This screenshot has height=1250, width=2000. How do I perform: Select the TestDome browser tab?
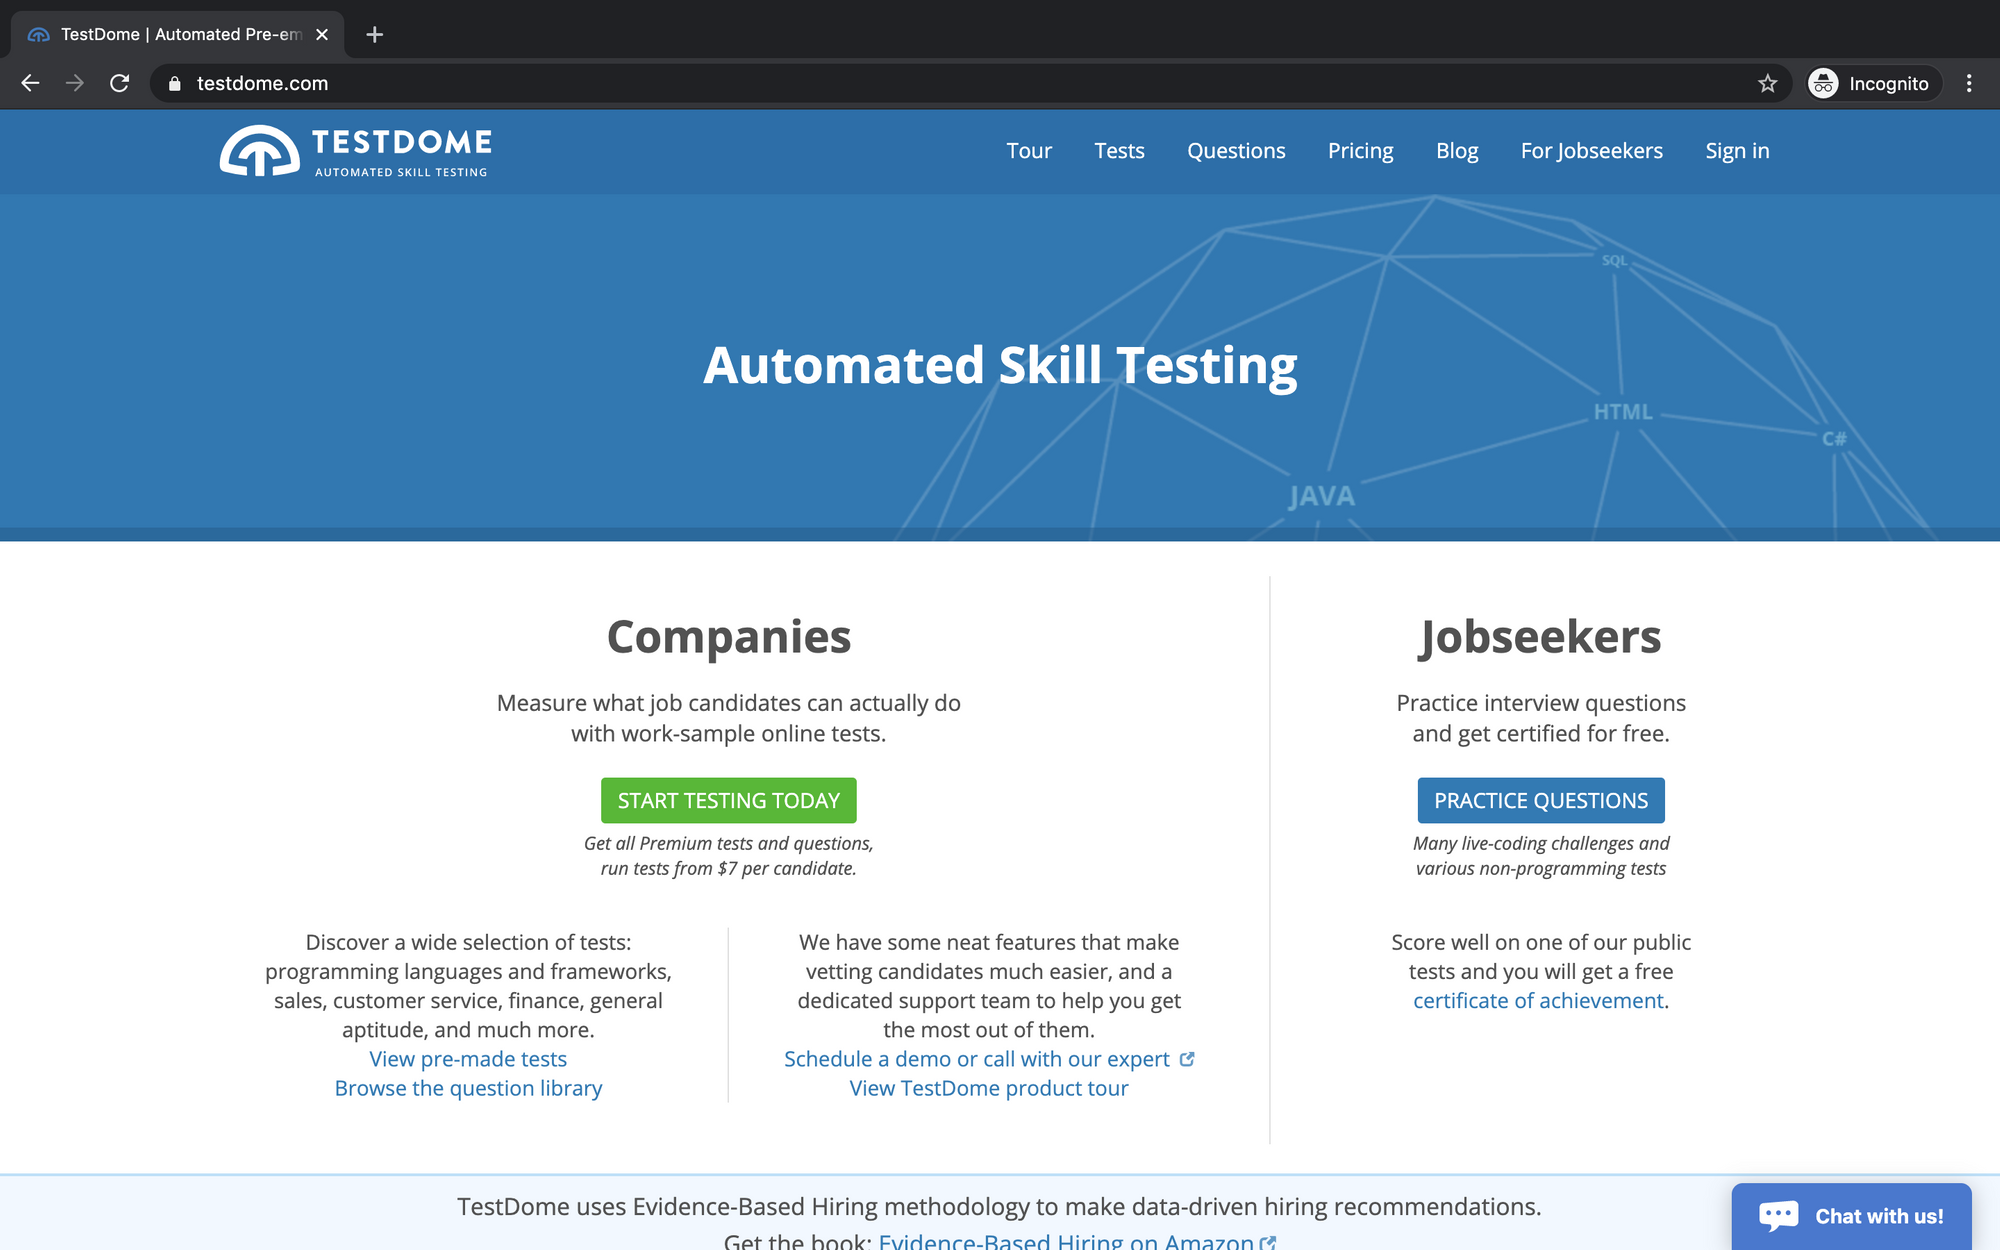pyautogui.click(x=178, y=34)
